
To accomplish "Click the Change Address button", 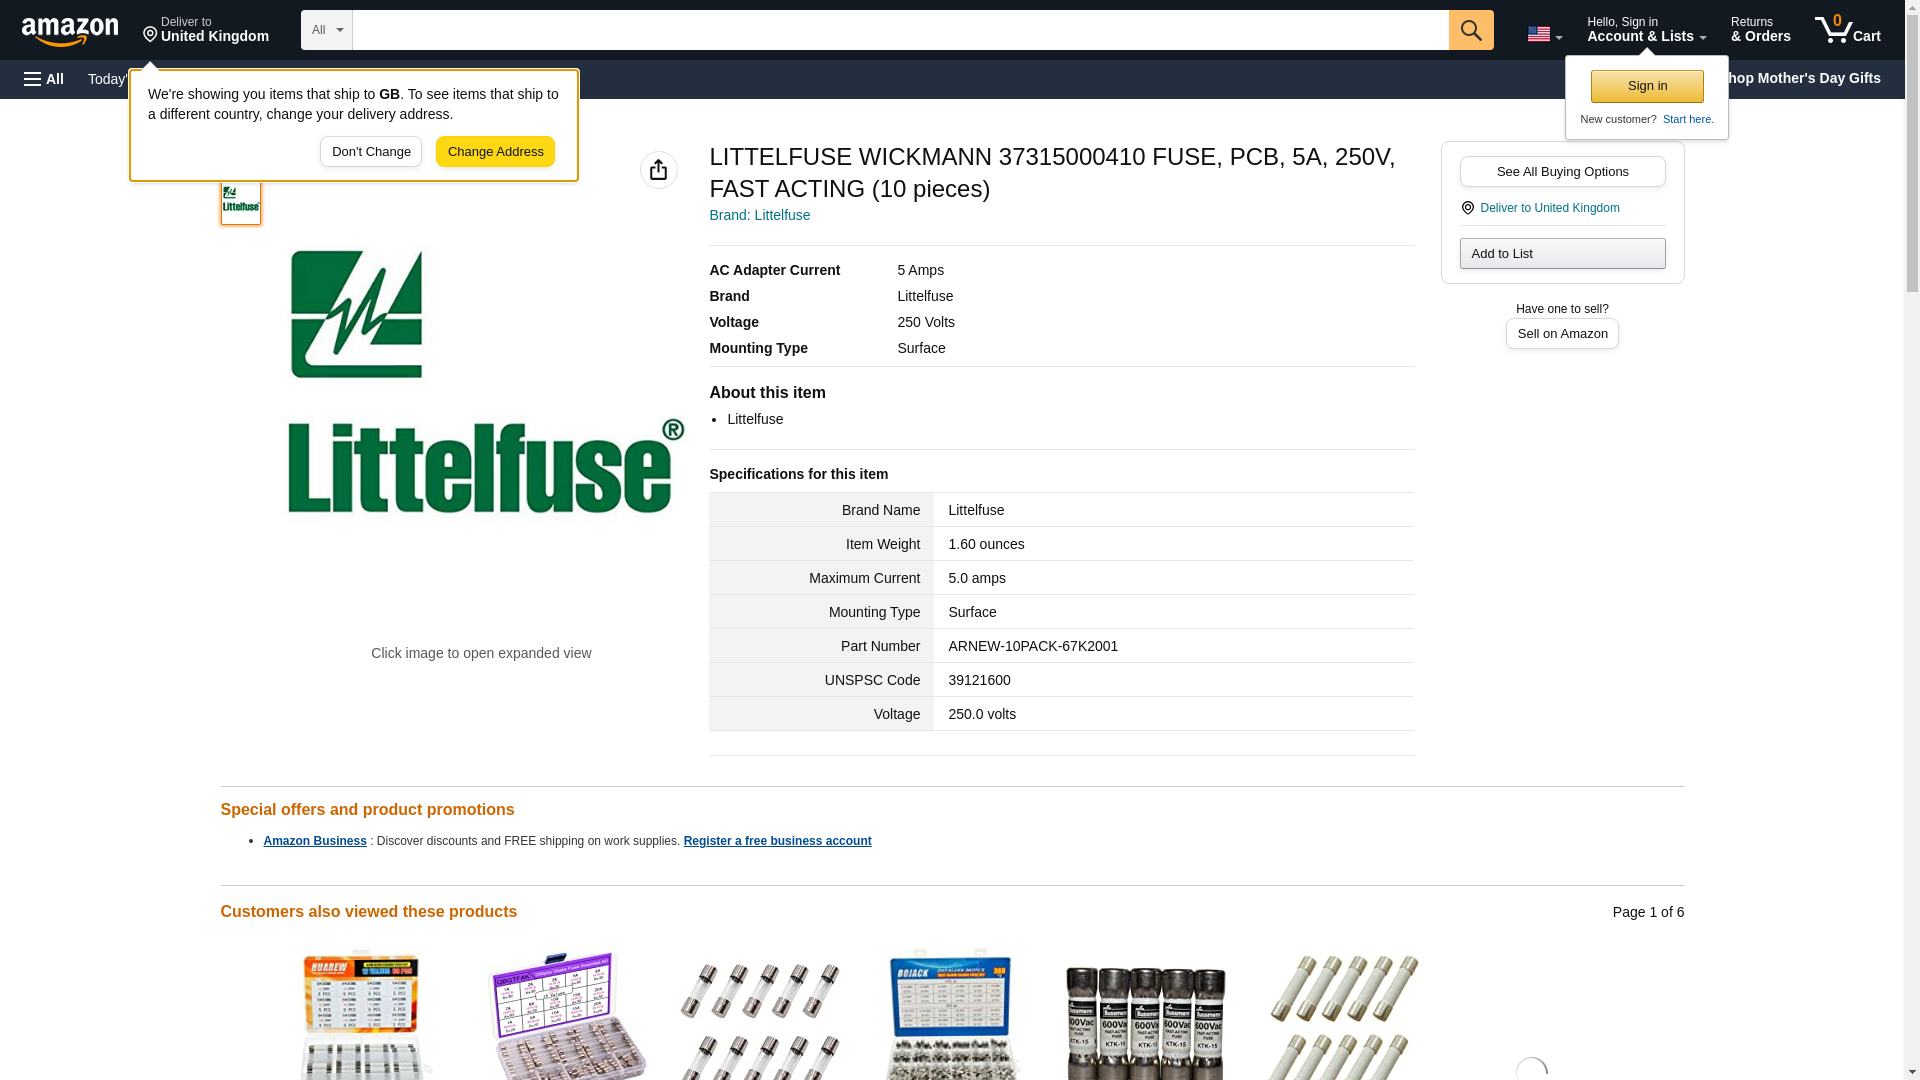I will 495,152.
